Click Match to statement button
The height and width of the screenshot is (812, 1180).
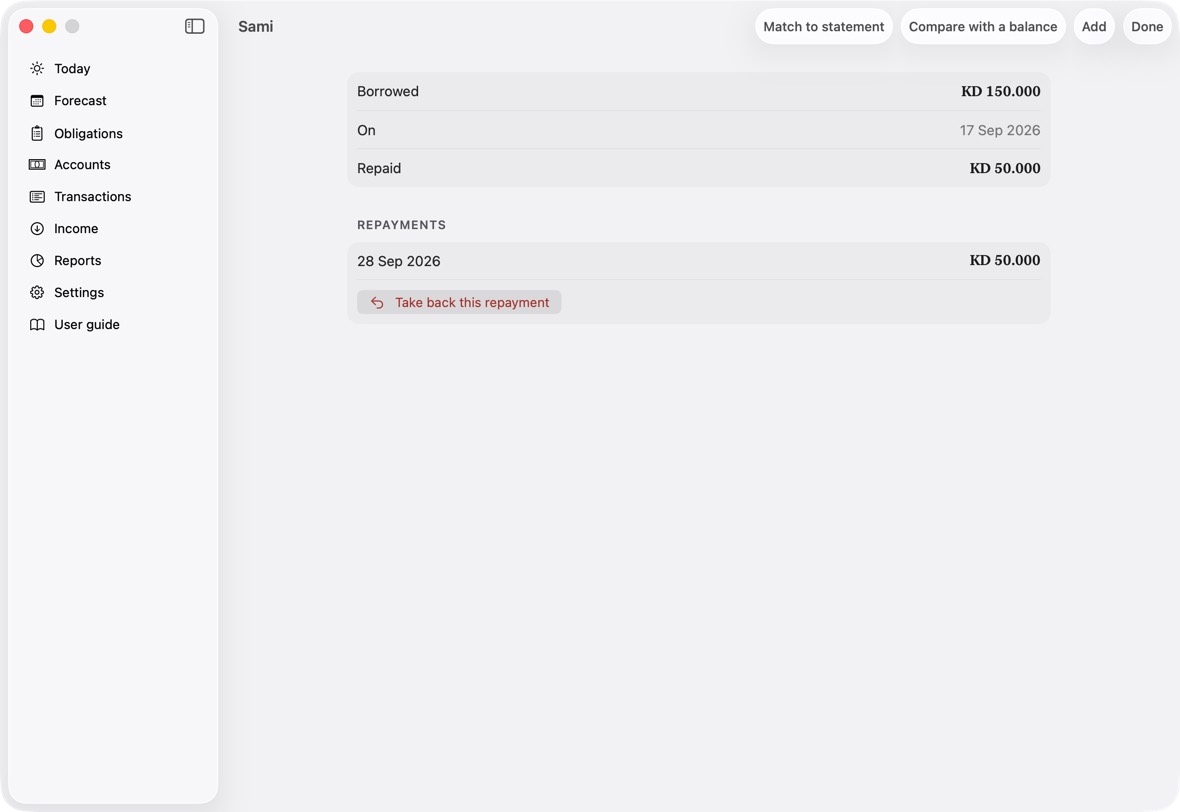tap(823, 26)
